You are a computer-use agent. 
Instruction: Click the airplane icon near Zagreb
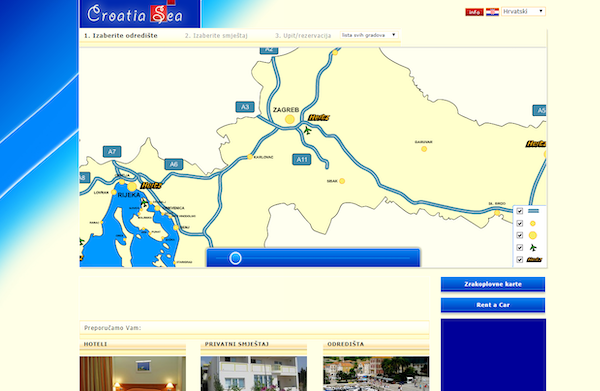(307, 131)
